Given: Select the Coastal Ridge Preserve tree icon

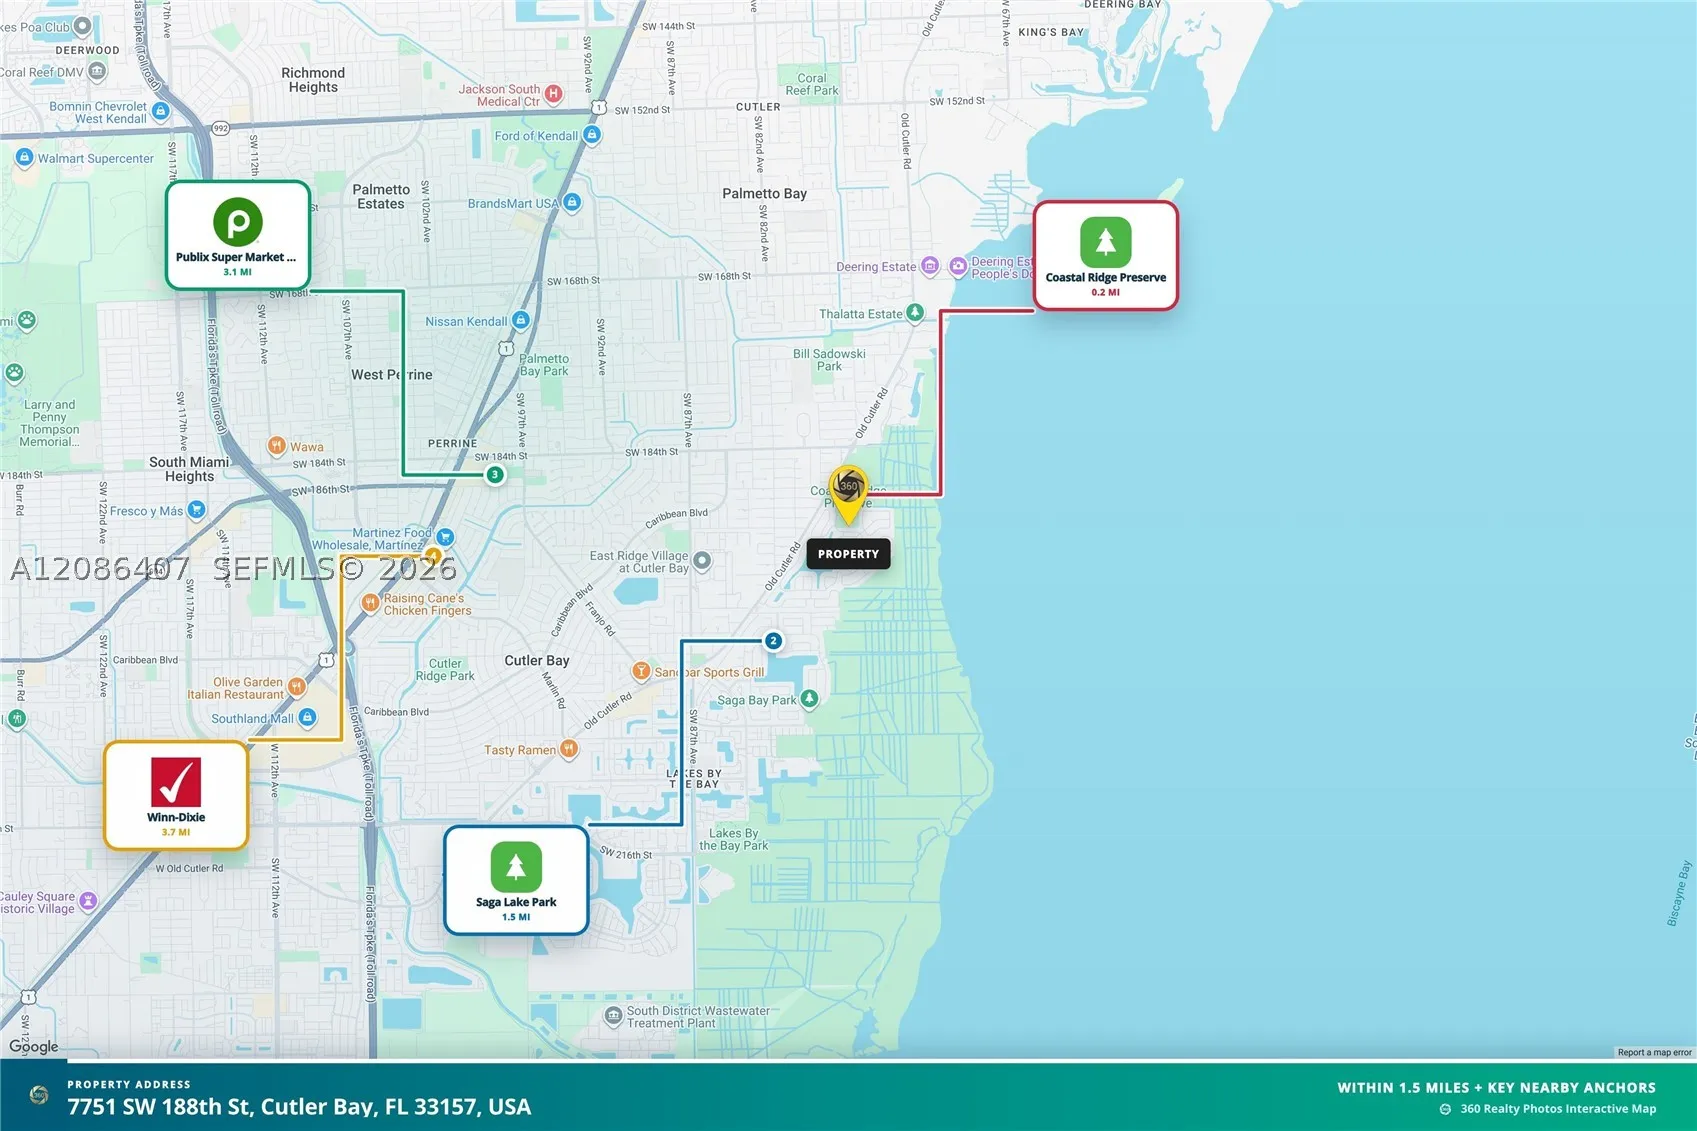Looking at the screenshot, I should [x=1106, y=242].
